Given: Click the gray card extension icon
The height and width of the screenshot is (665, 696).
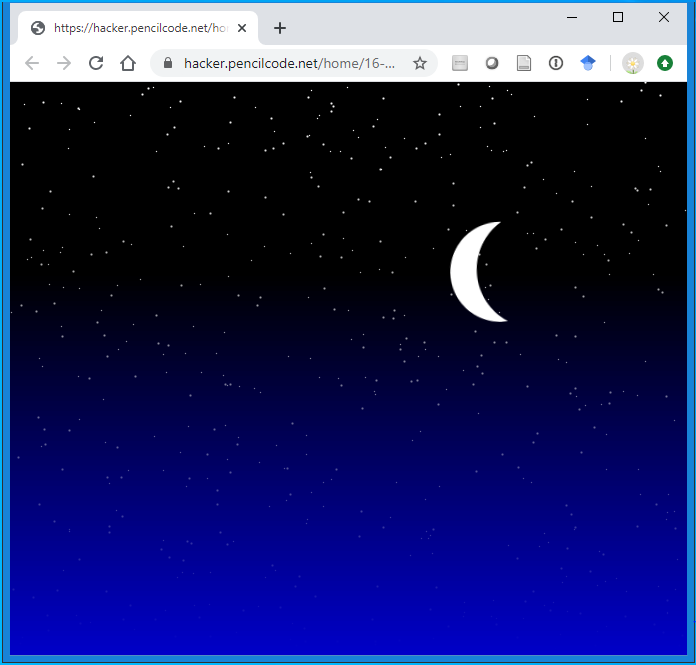Looking at the screenshot, I should click(460, 63).
